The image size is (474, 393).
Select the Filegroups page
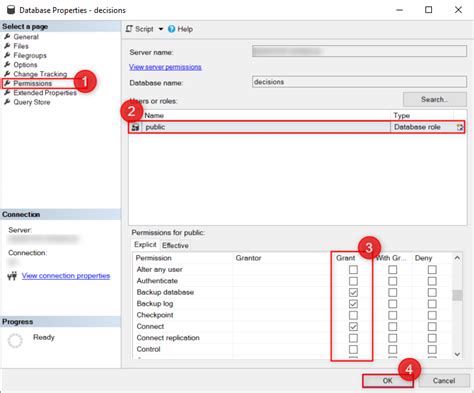[x=30, y=55]
